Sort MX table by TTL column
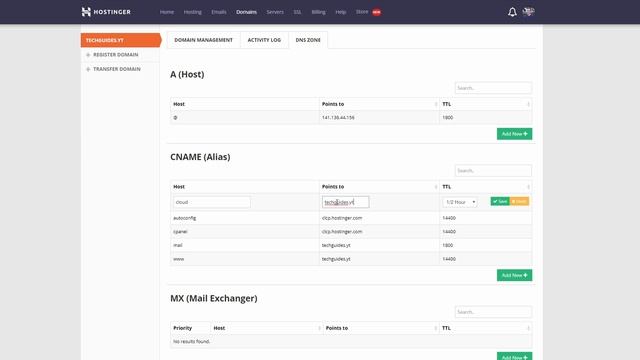 (528, 328)
